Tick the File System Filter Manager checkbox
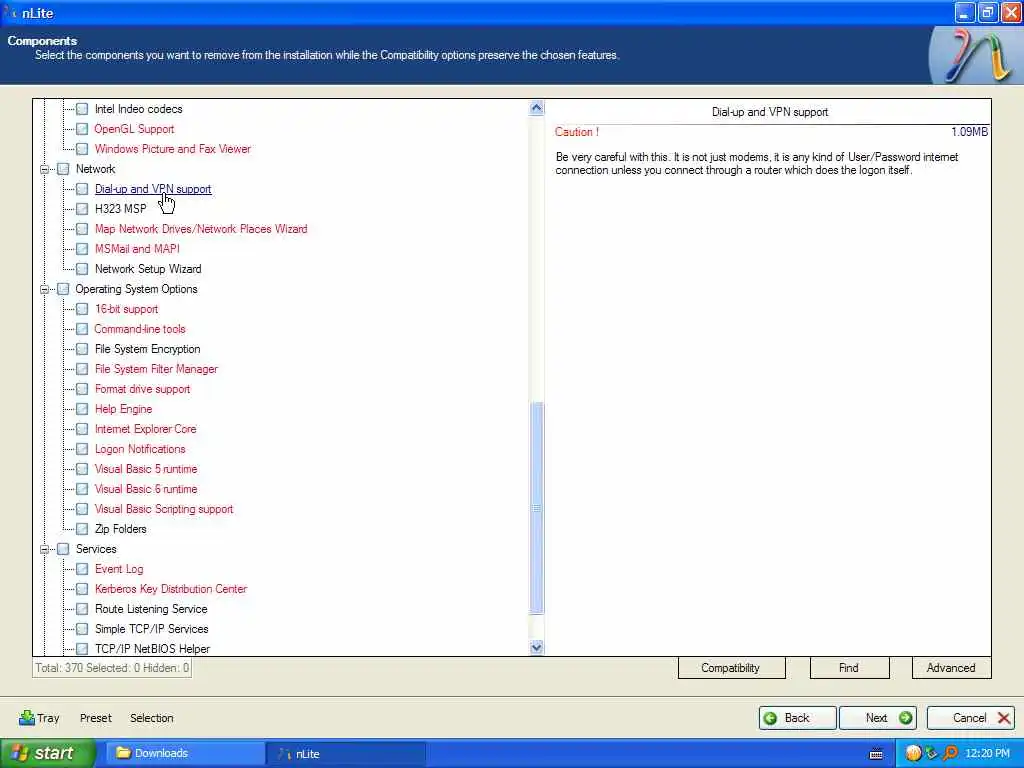The width and height of the screenshot is (1024, 768). 82,369
